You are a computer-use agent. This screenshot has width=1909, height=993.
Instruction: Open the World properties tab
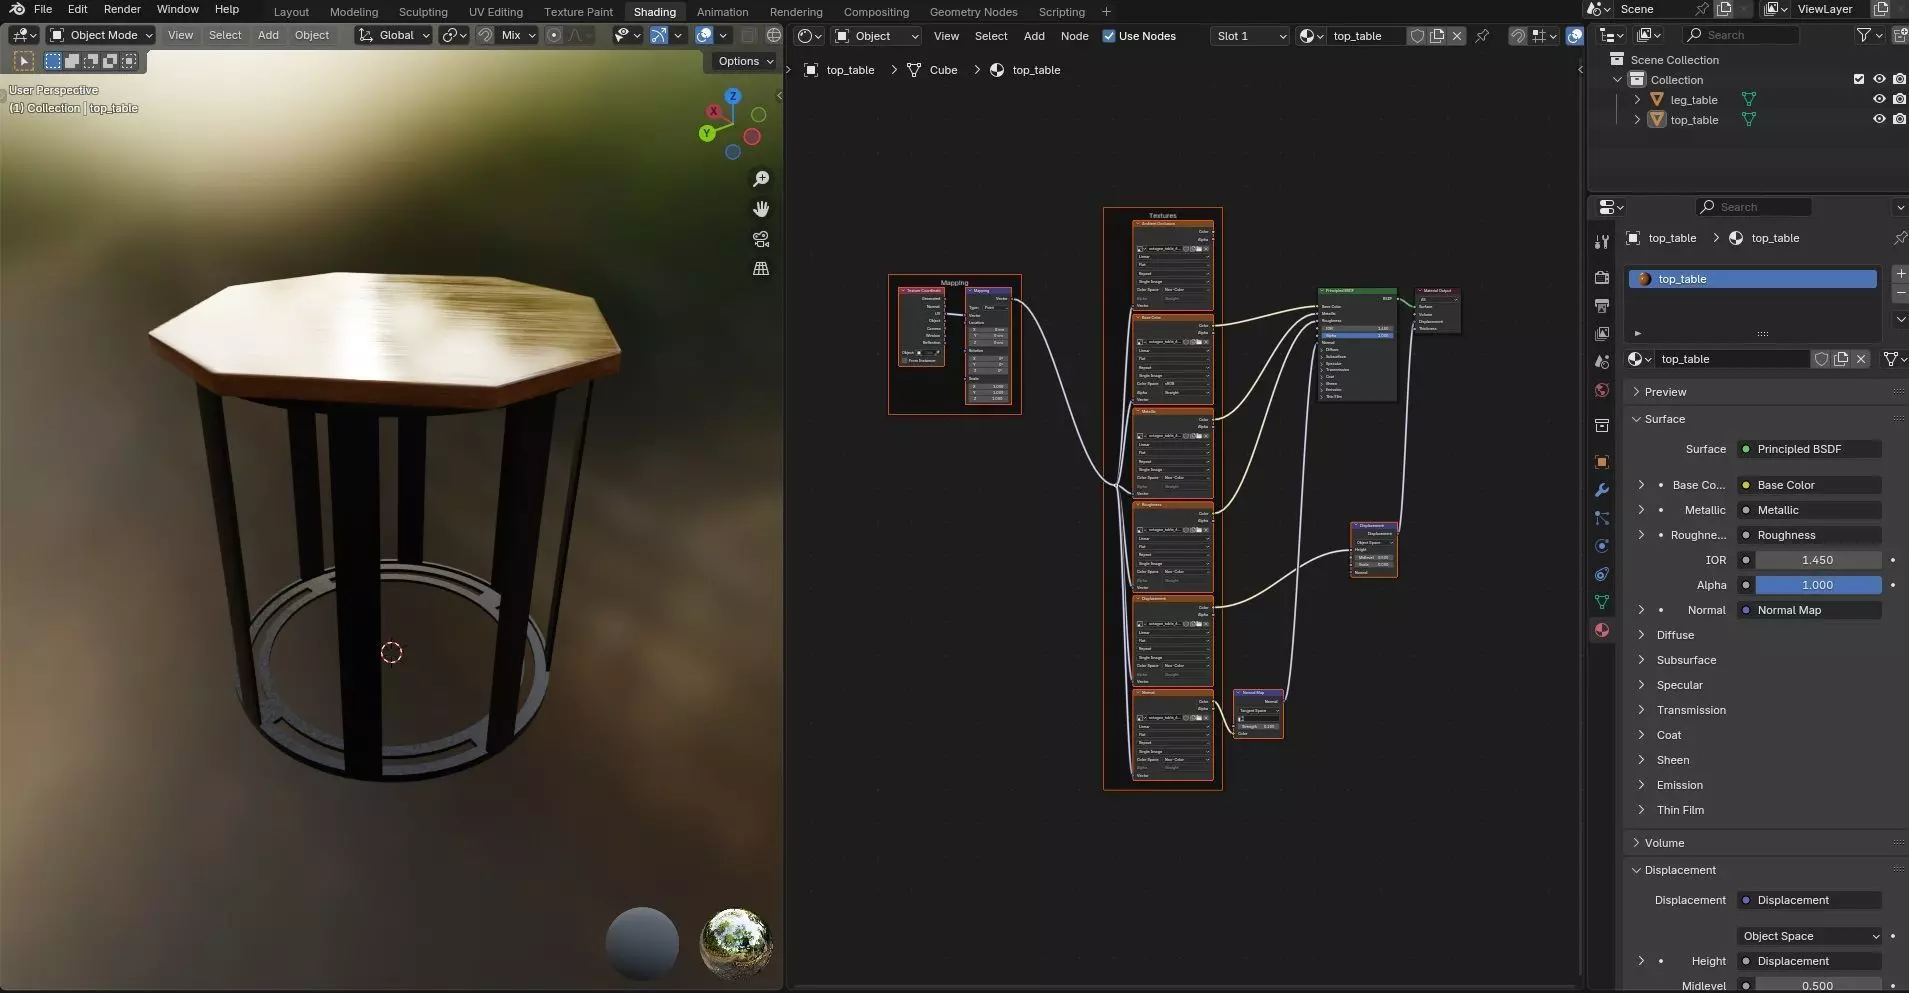[1602, 390]
